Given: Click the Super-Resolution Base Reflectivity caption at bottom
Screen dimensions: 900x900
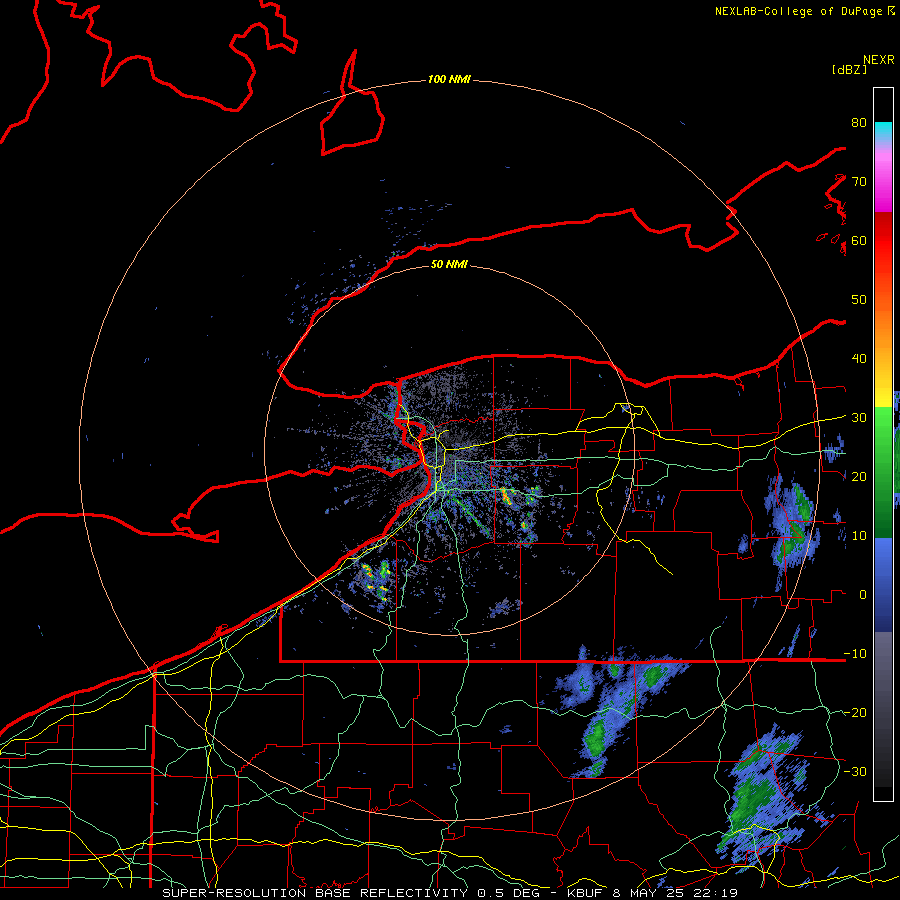Looking at the screenshot, I should [x=449, y=893].
